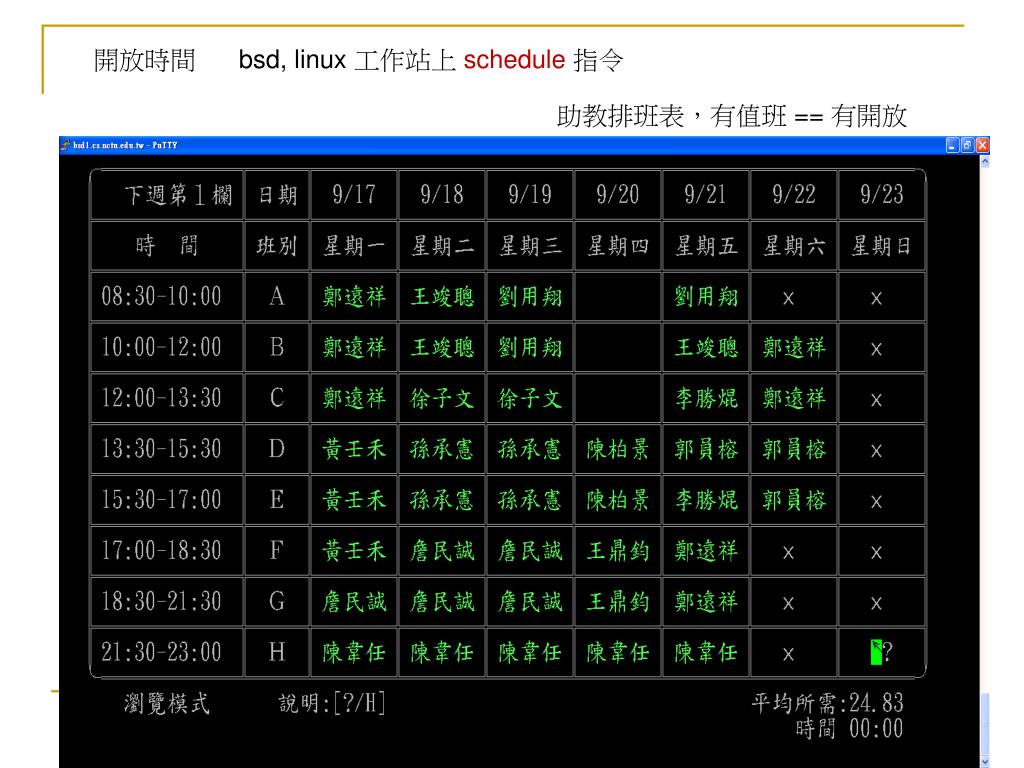Click the 開放時間 heading text
This screenshot has width=1024, height=768.
(144, 60)
